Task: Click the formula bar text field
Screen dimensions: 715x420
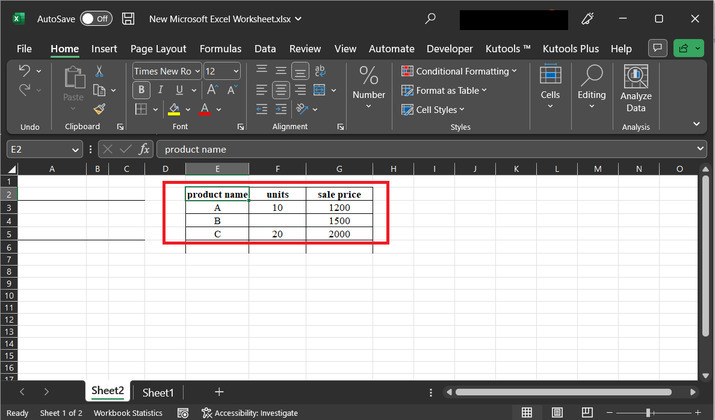Action: point(431,149)
